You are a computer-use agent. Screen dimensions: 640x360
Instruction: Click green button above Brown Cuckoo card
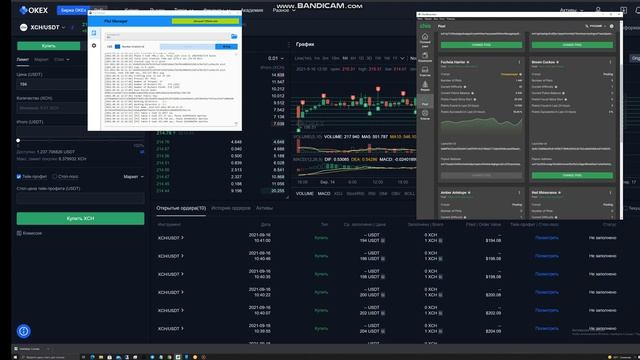click(572, 44)
